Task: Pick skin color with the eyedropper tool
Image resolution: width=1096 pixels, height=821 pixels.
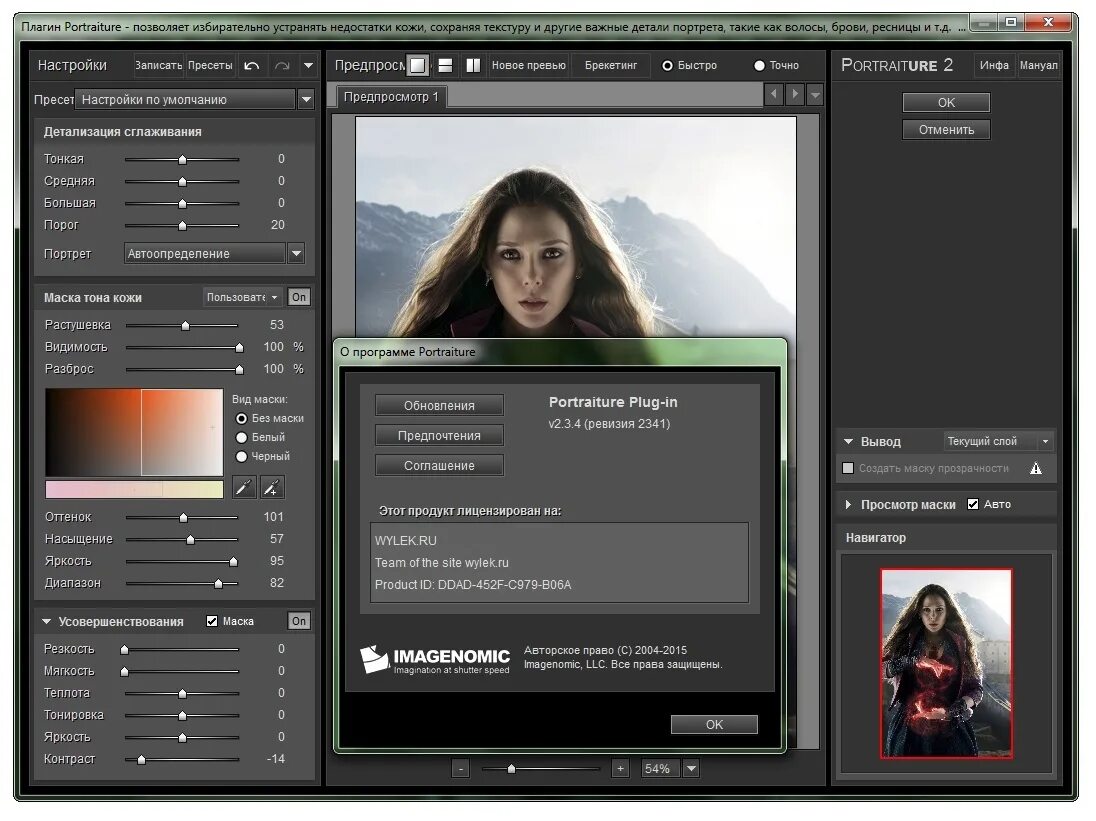Action: 243,487
